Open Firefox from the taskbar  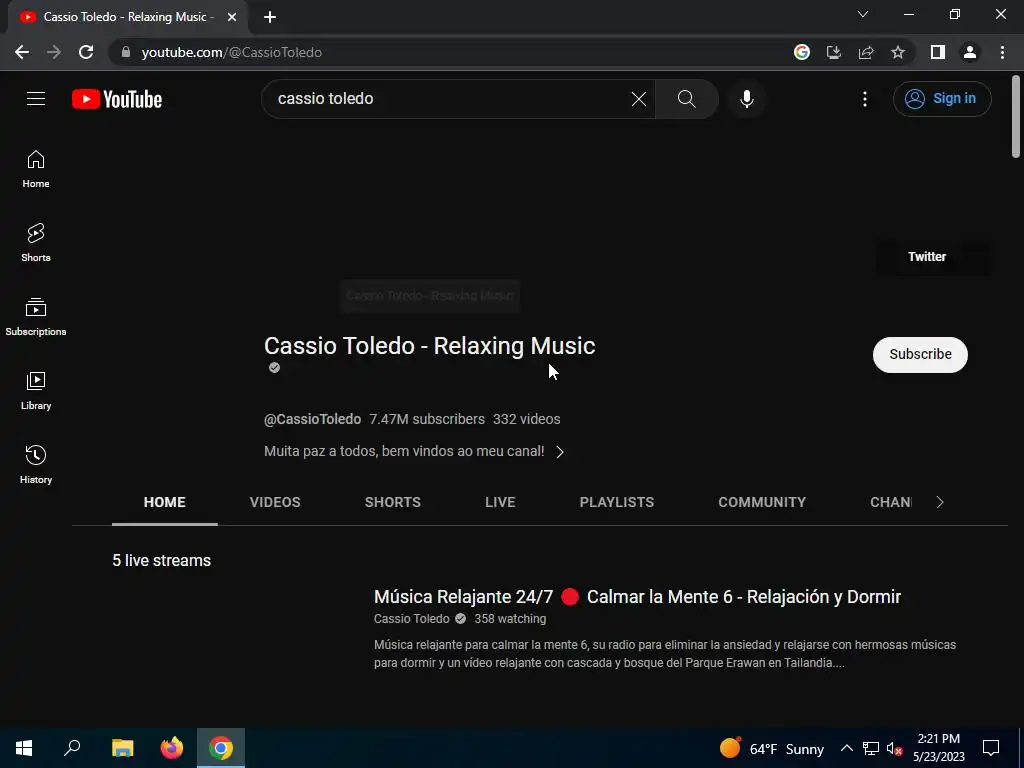[172, 748]
